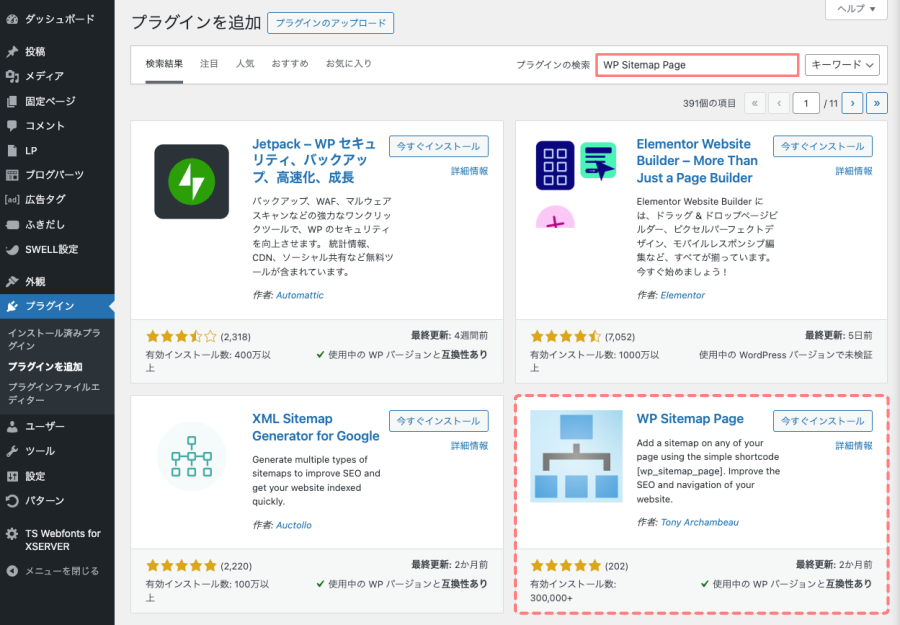Collapse menu via メニューを閉じる arrow icon
The height and width of the screenshot is (625, 900).
point(12,571)
